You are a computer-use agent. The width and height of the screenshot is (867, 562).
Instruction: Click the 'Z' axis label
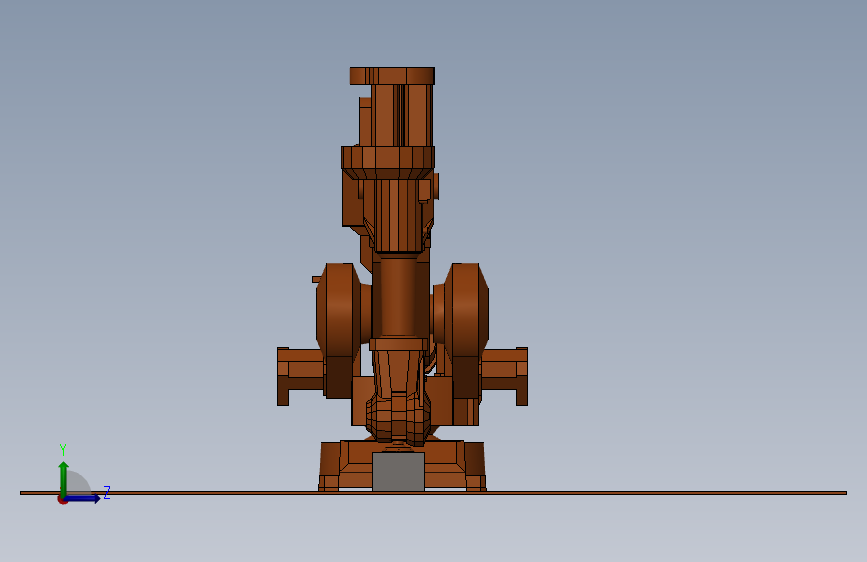point(107,492)
